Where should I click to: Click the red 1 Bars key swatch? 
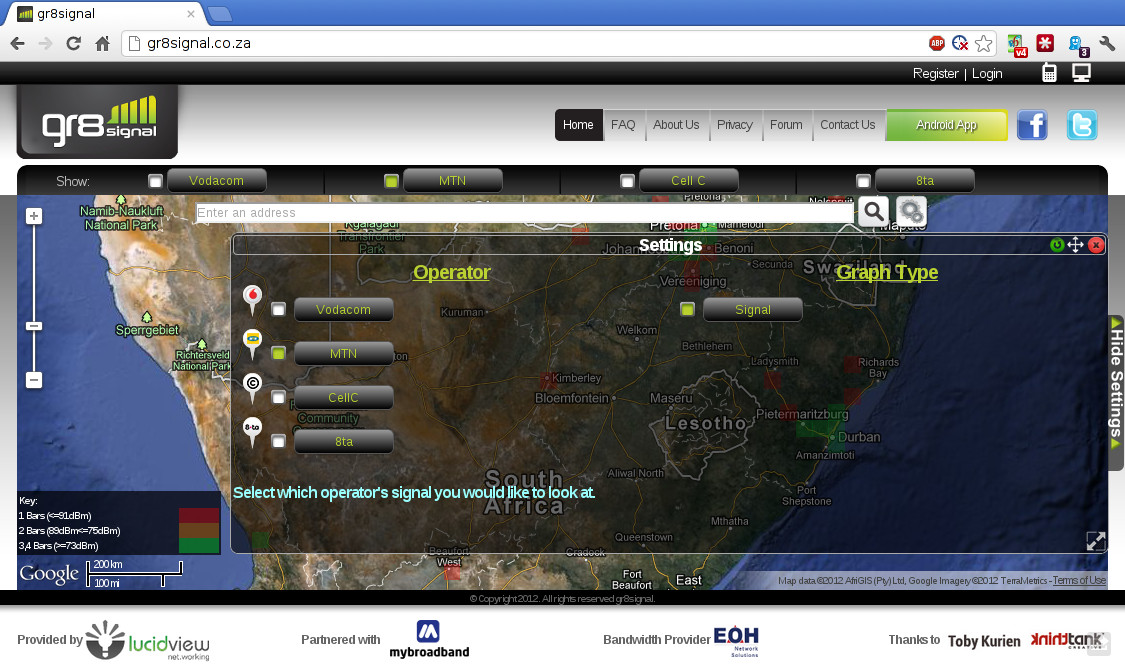[x=199, y=515]
